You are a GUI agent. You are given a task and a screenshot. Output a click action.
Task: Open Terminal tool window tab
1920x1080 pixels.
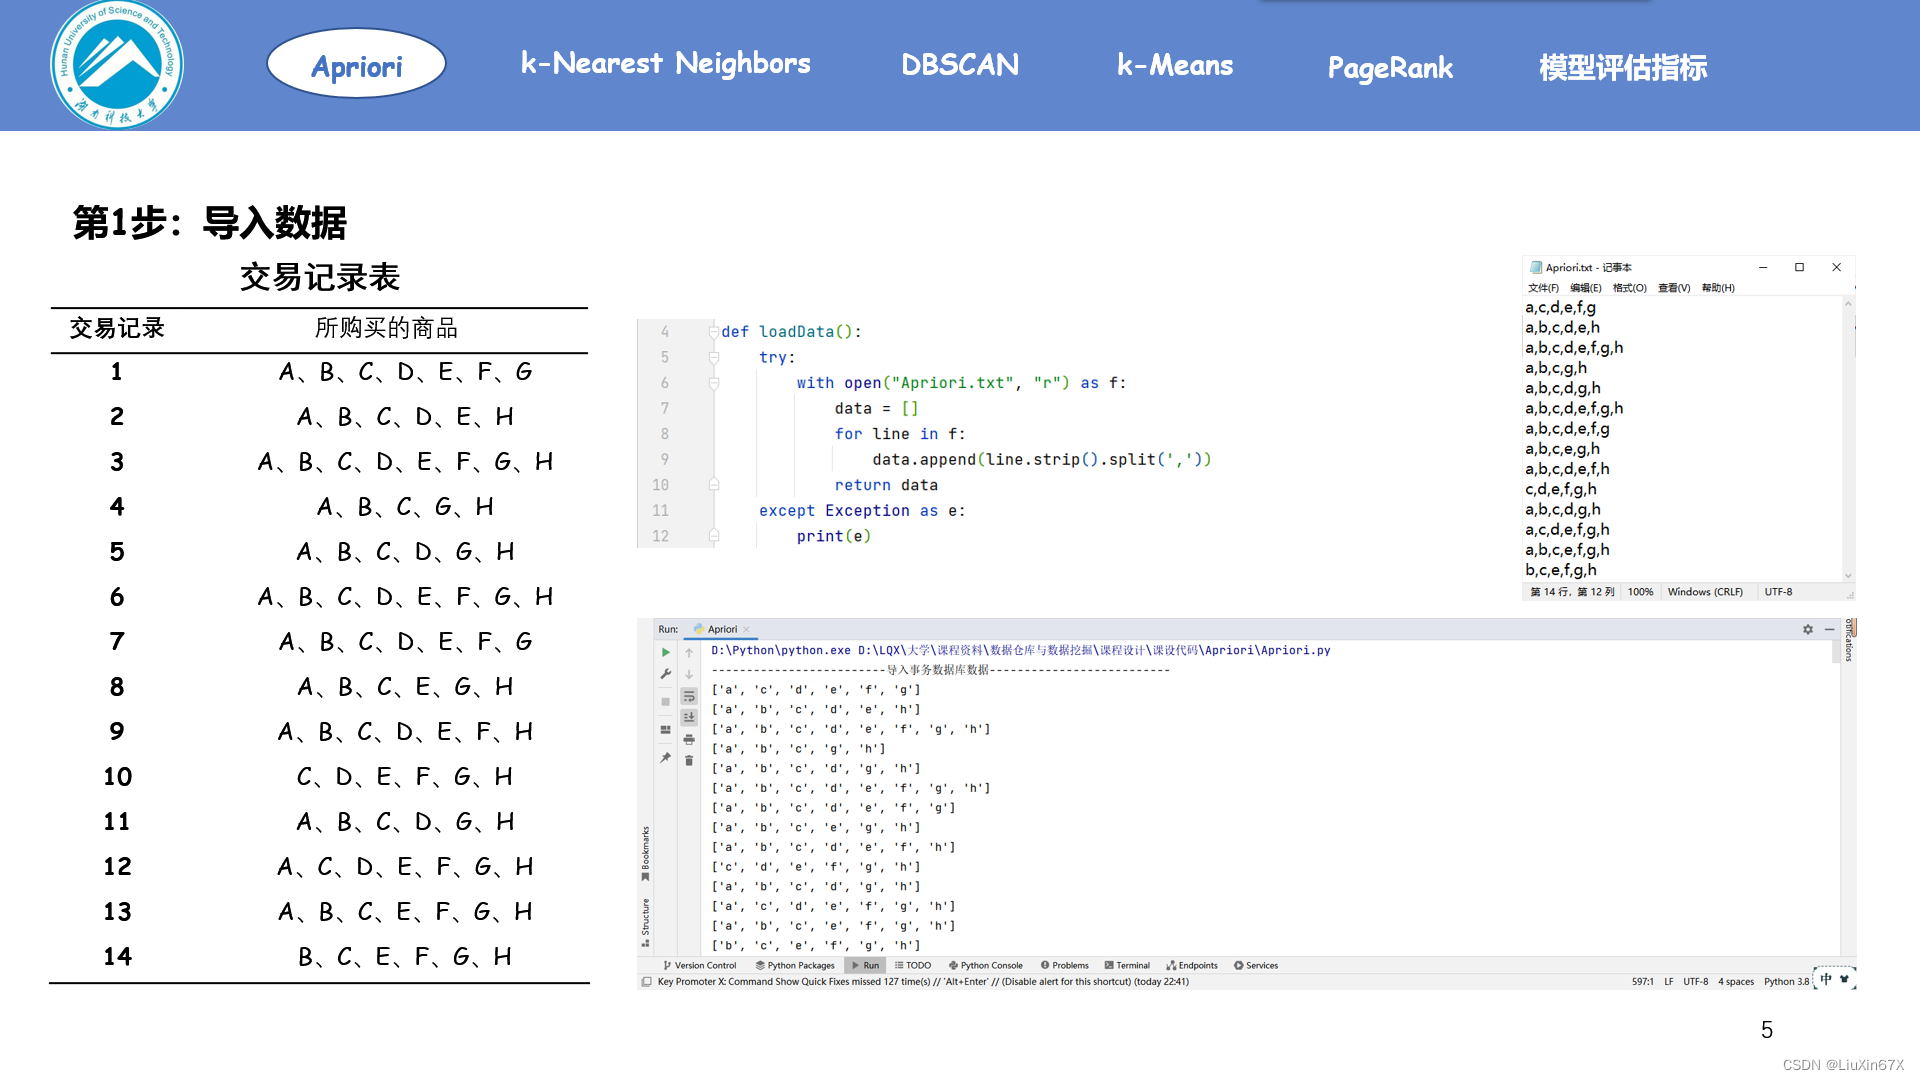coord(1127,966)
